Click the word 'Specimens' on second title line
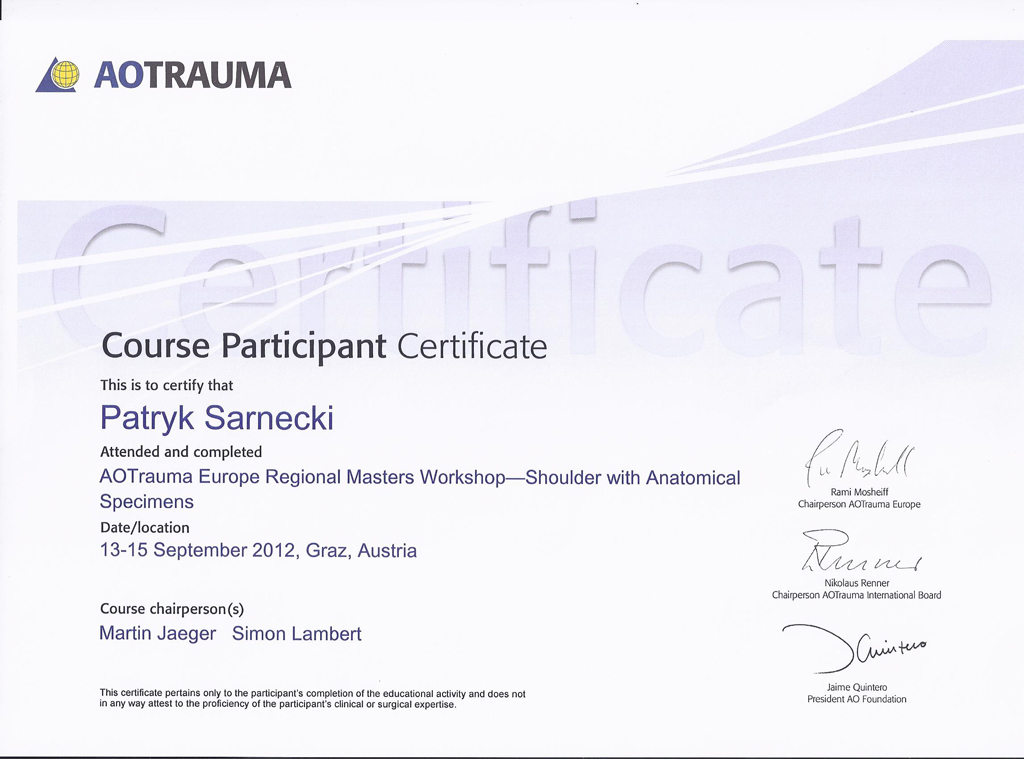The image size is (1024, 759). [147, 502]
